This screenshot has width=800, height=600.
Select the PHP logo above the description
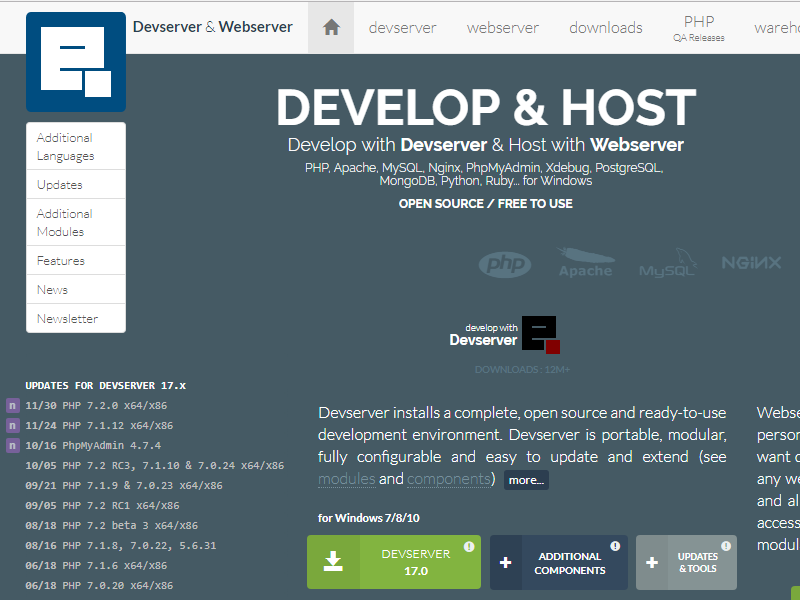click(x=505, y=263)
